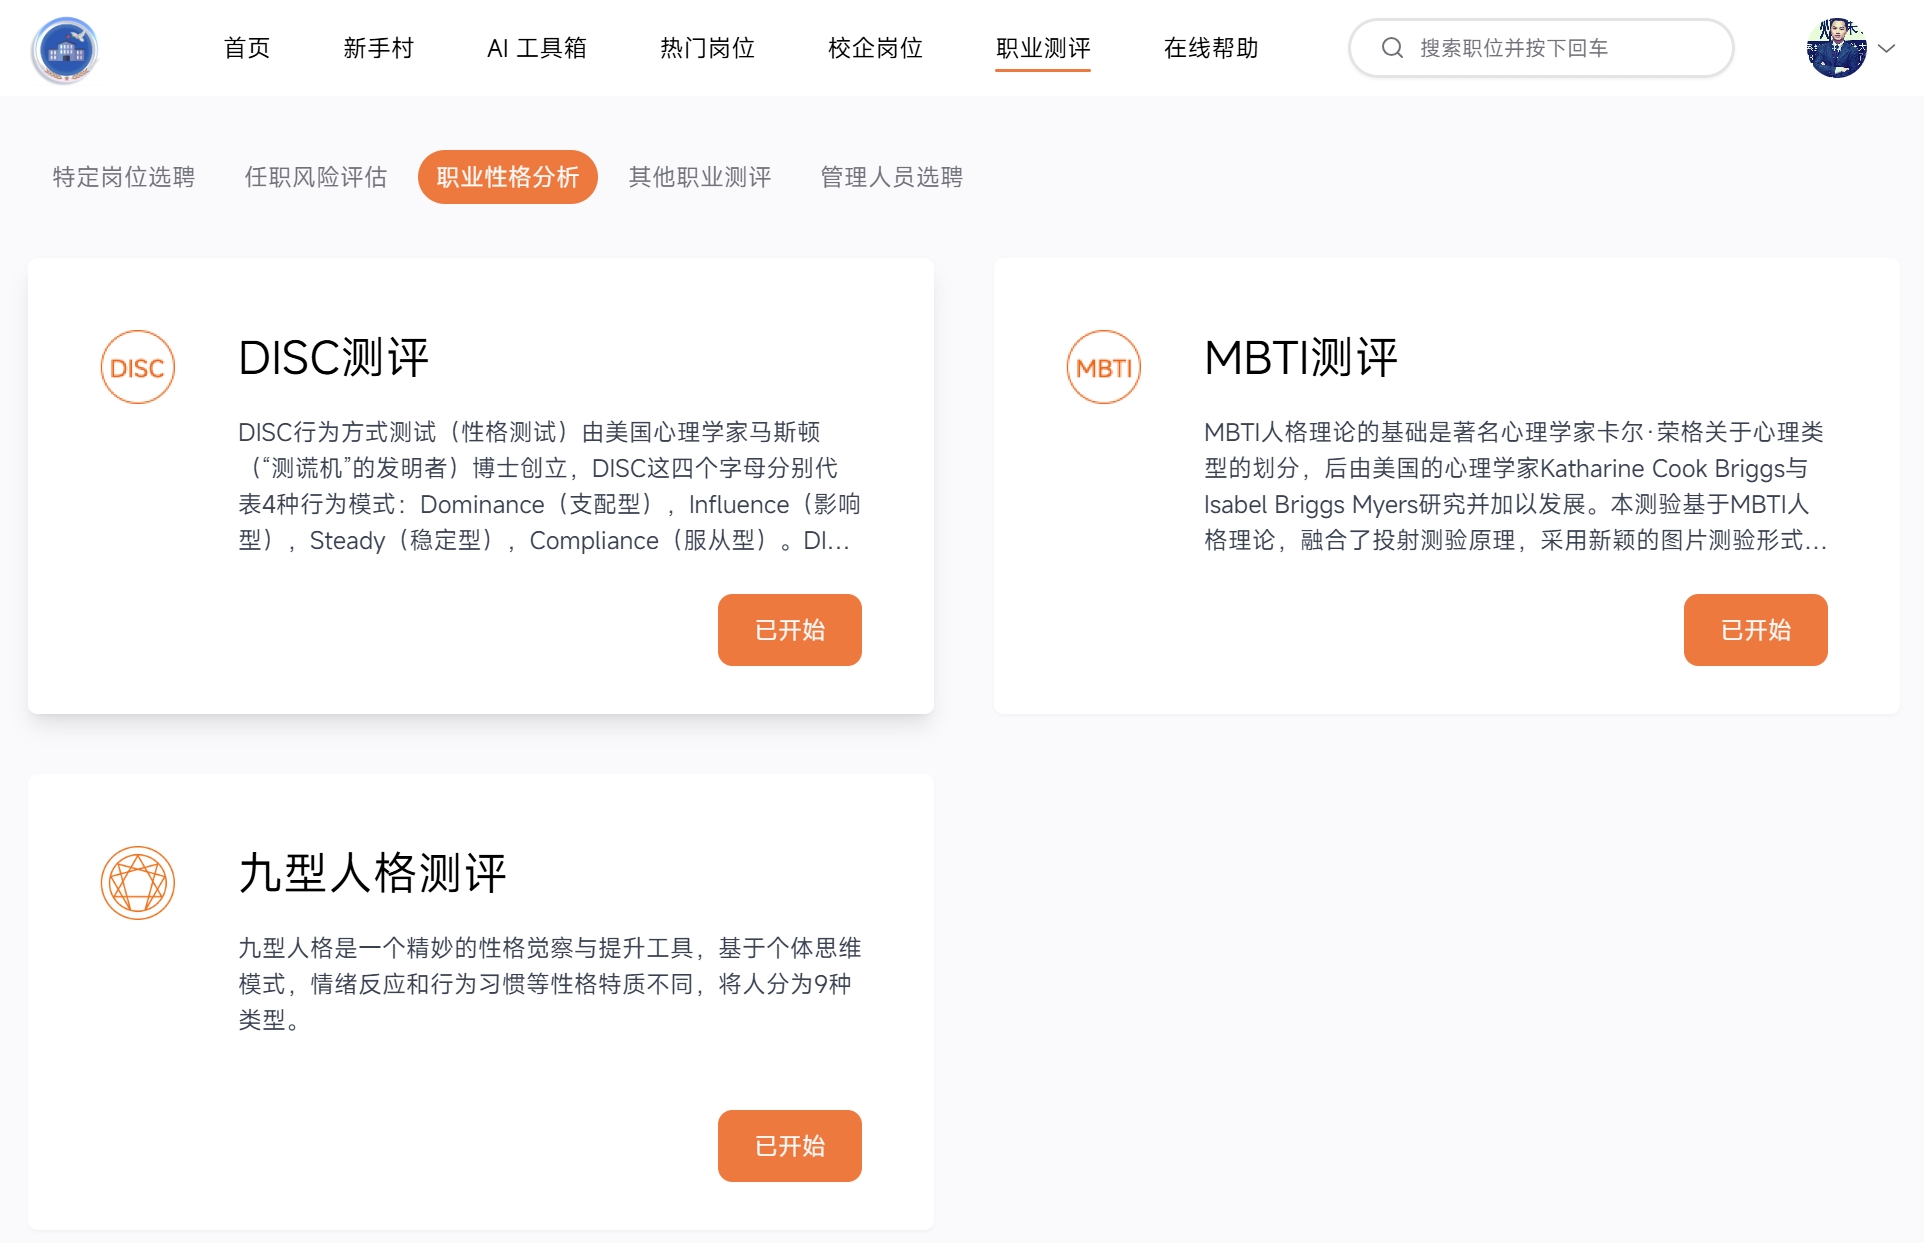
Task: Open the DISC测评 title
Action: 334,358
